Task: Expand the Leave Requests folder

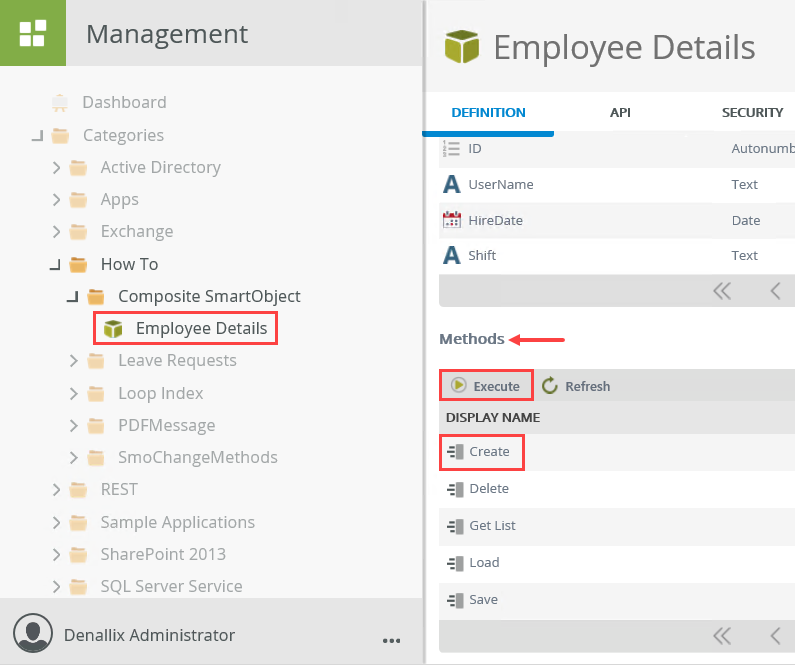Action: pyautogui.click(x=74, y=361)
